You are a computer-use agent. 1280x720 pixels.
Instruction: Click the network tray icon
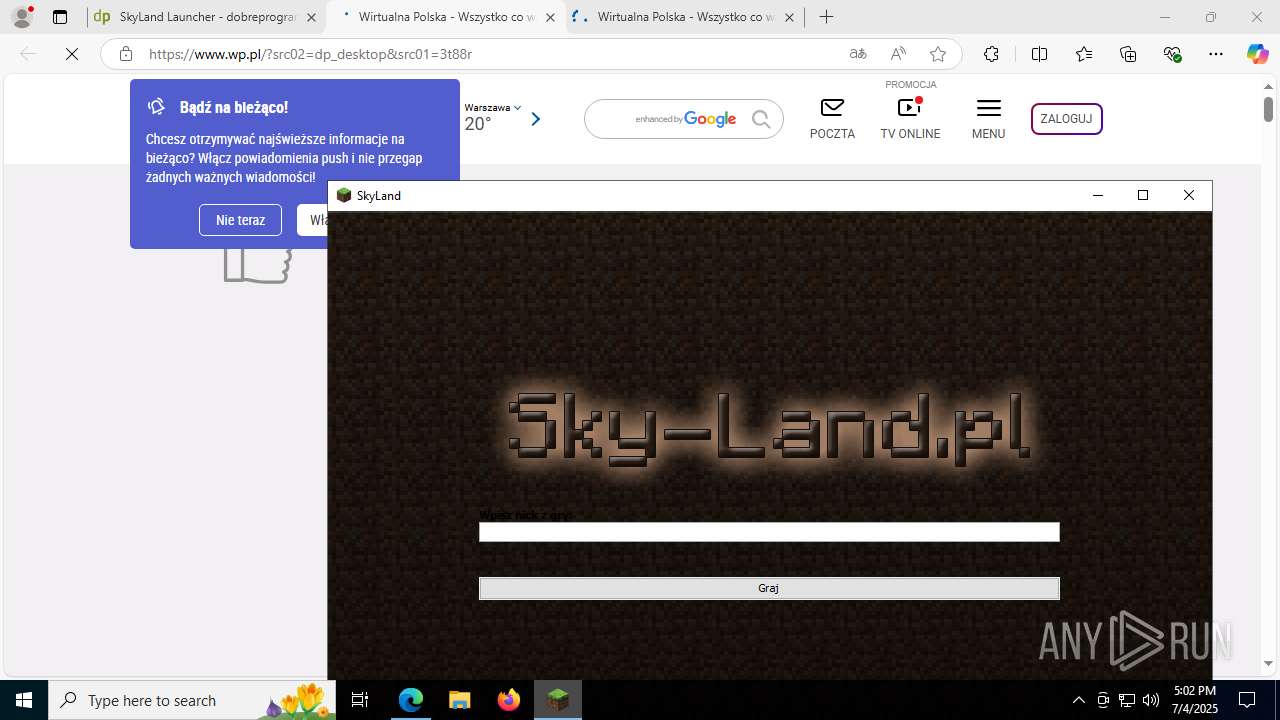1127,700
